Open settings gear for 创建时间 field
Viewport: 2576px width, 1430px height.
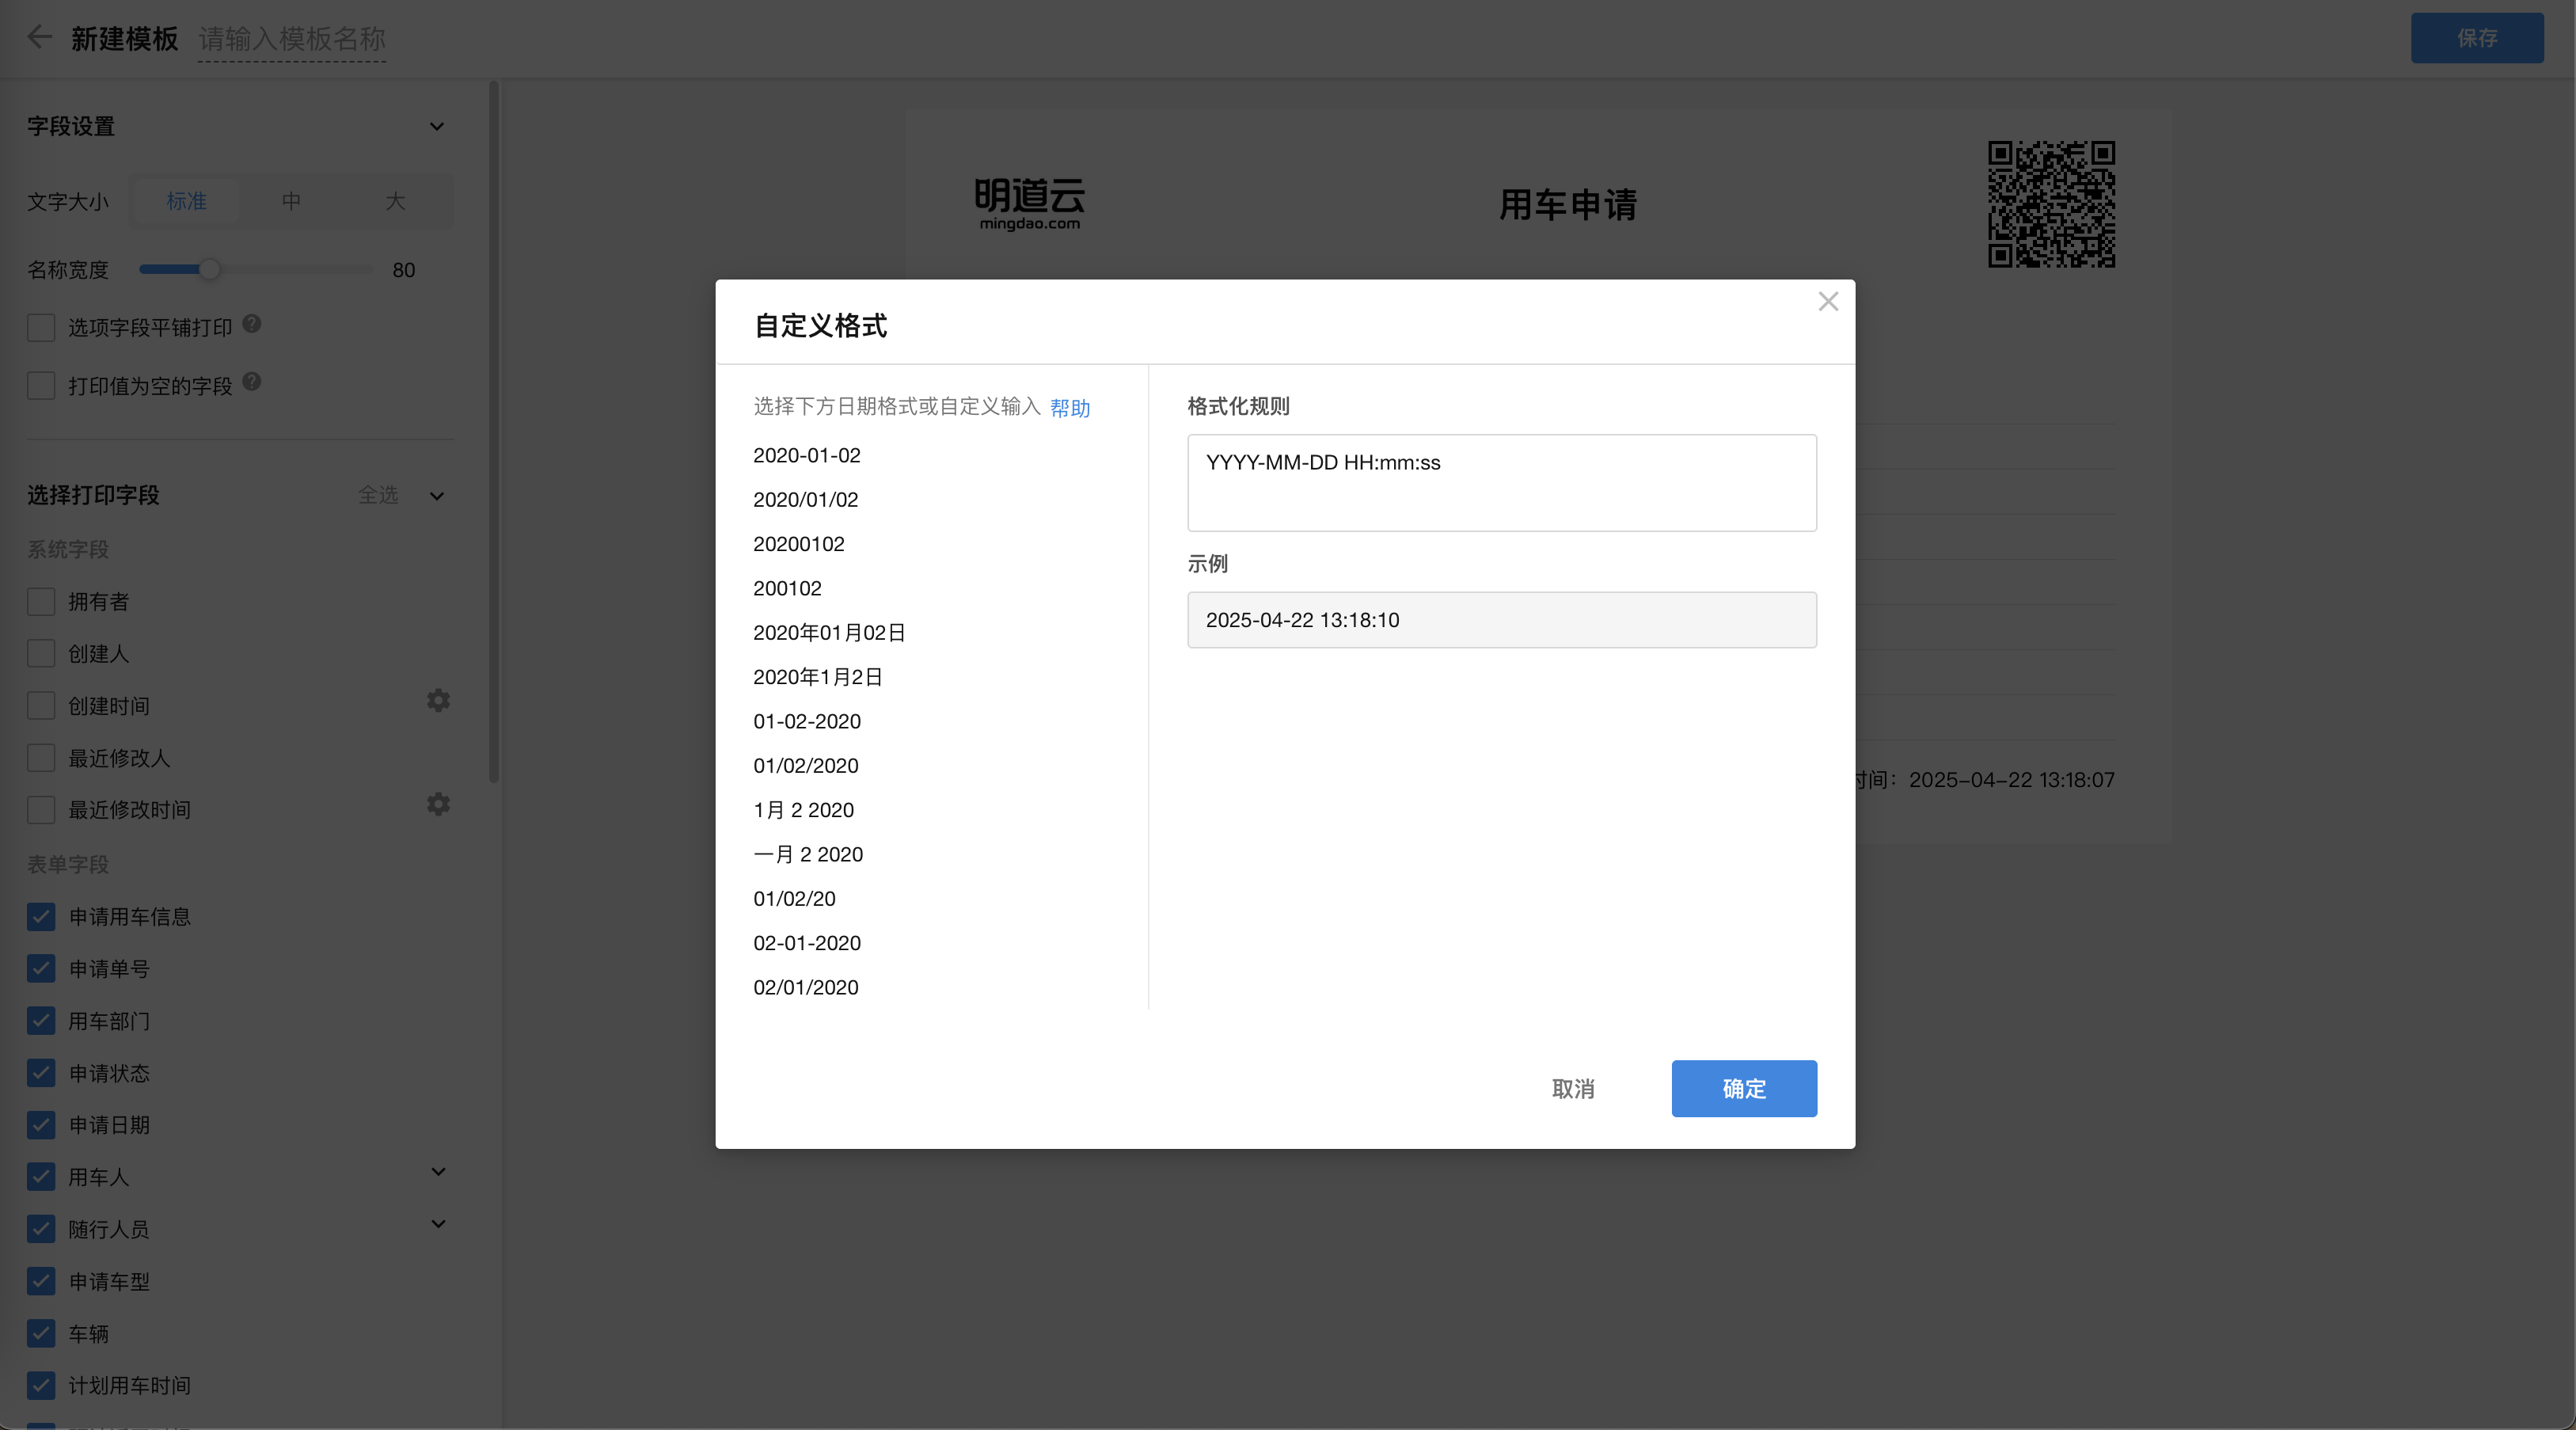coord(438,701)
